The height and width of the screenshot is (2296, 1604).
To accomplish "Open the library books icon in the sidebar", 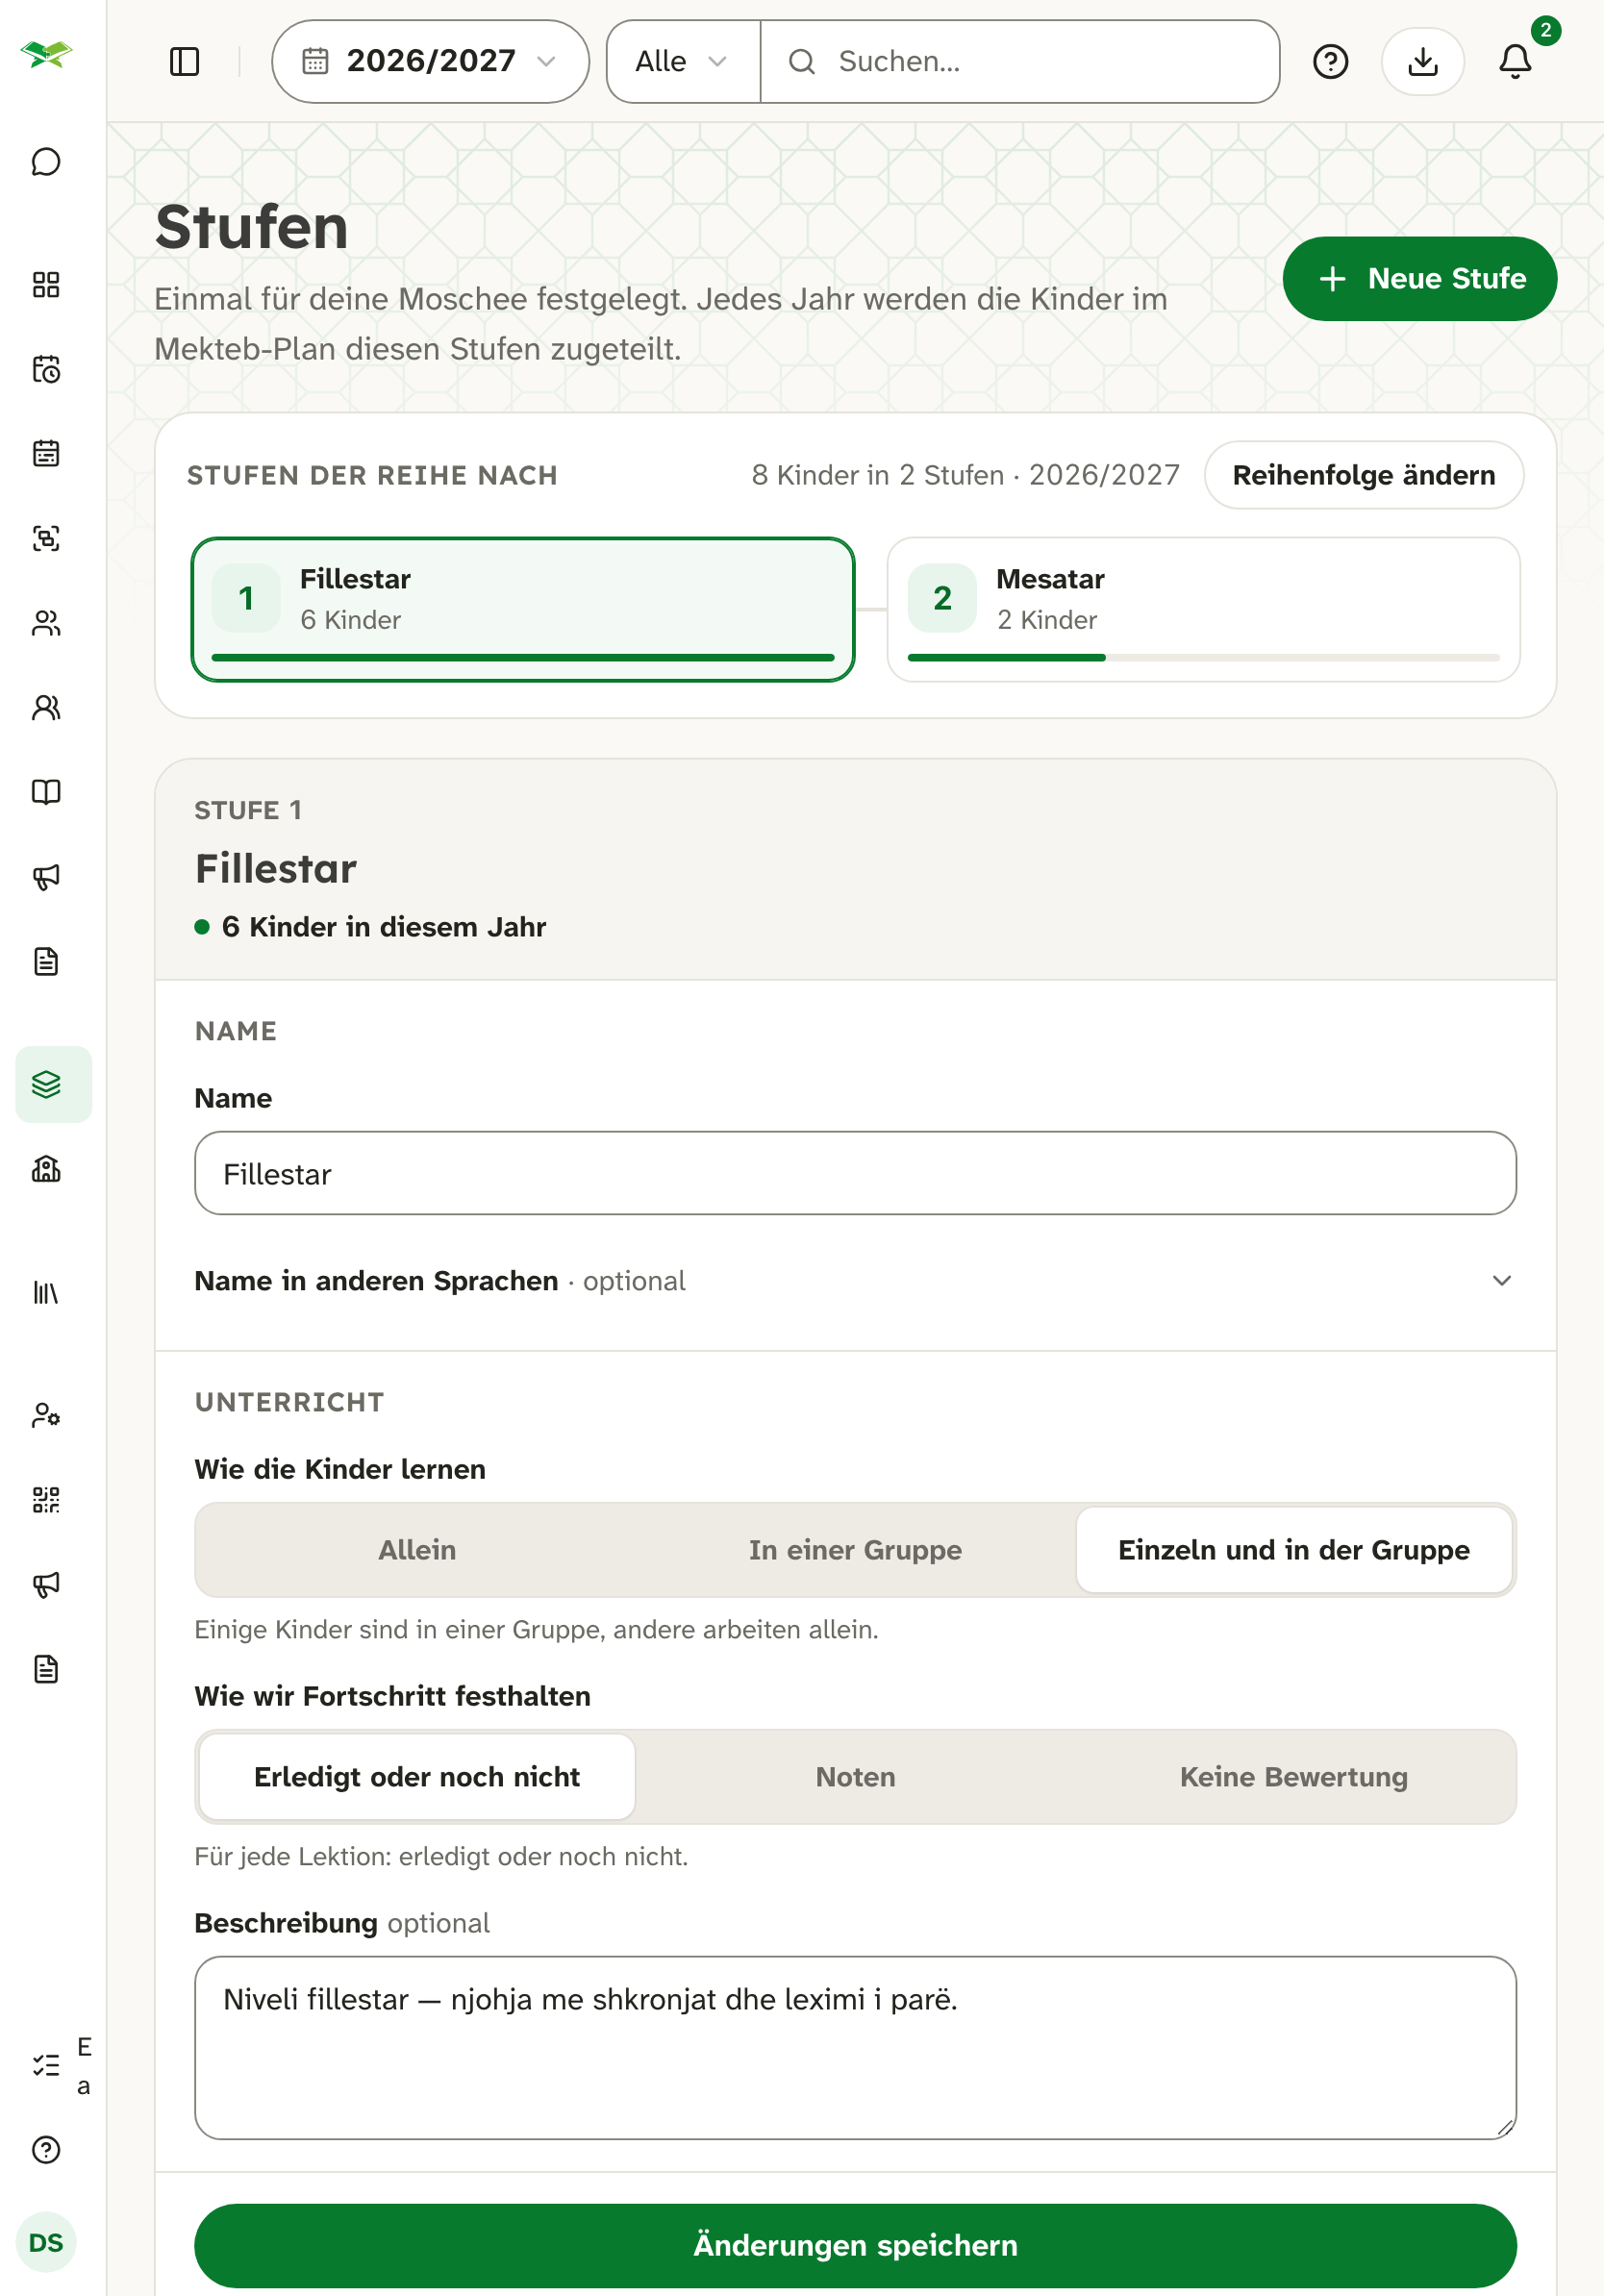I will click(46, 1293).
